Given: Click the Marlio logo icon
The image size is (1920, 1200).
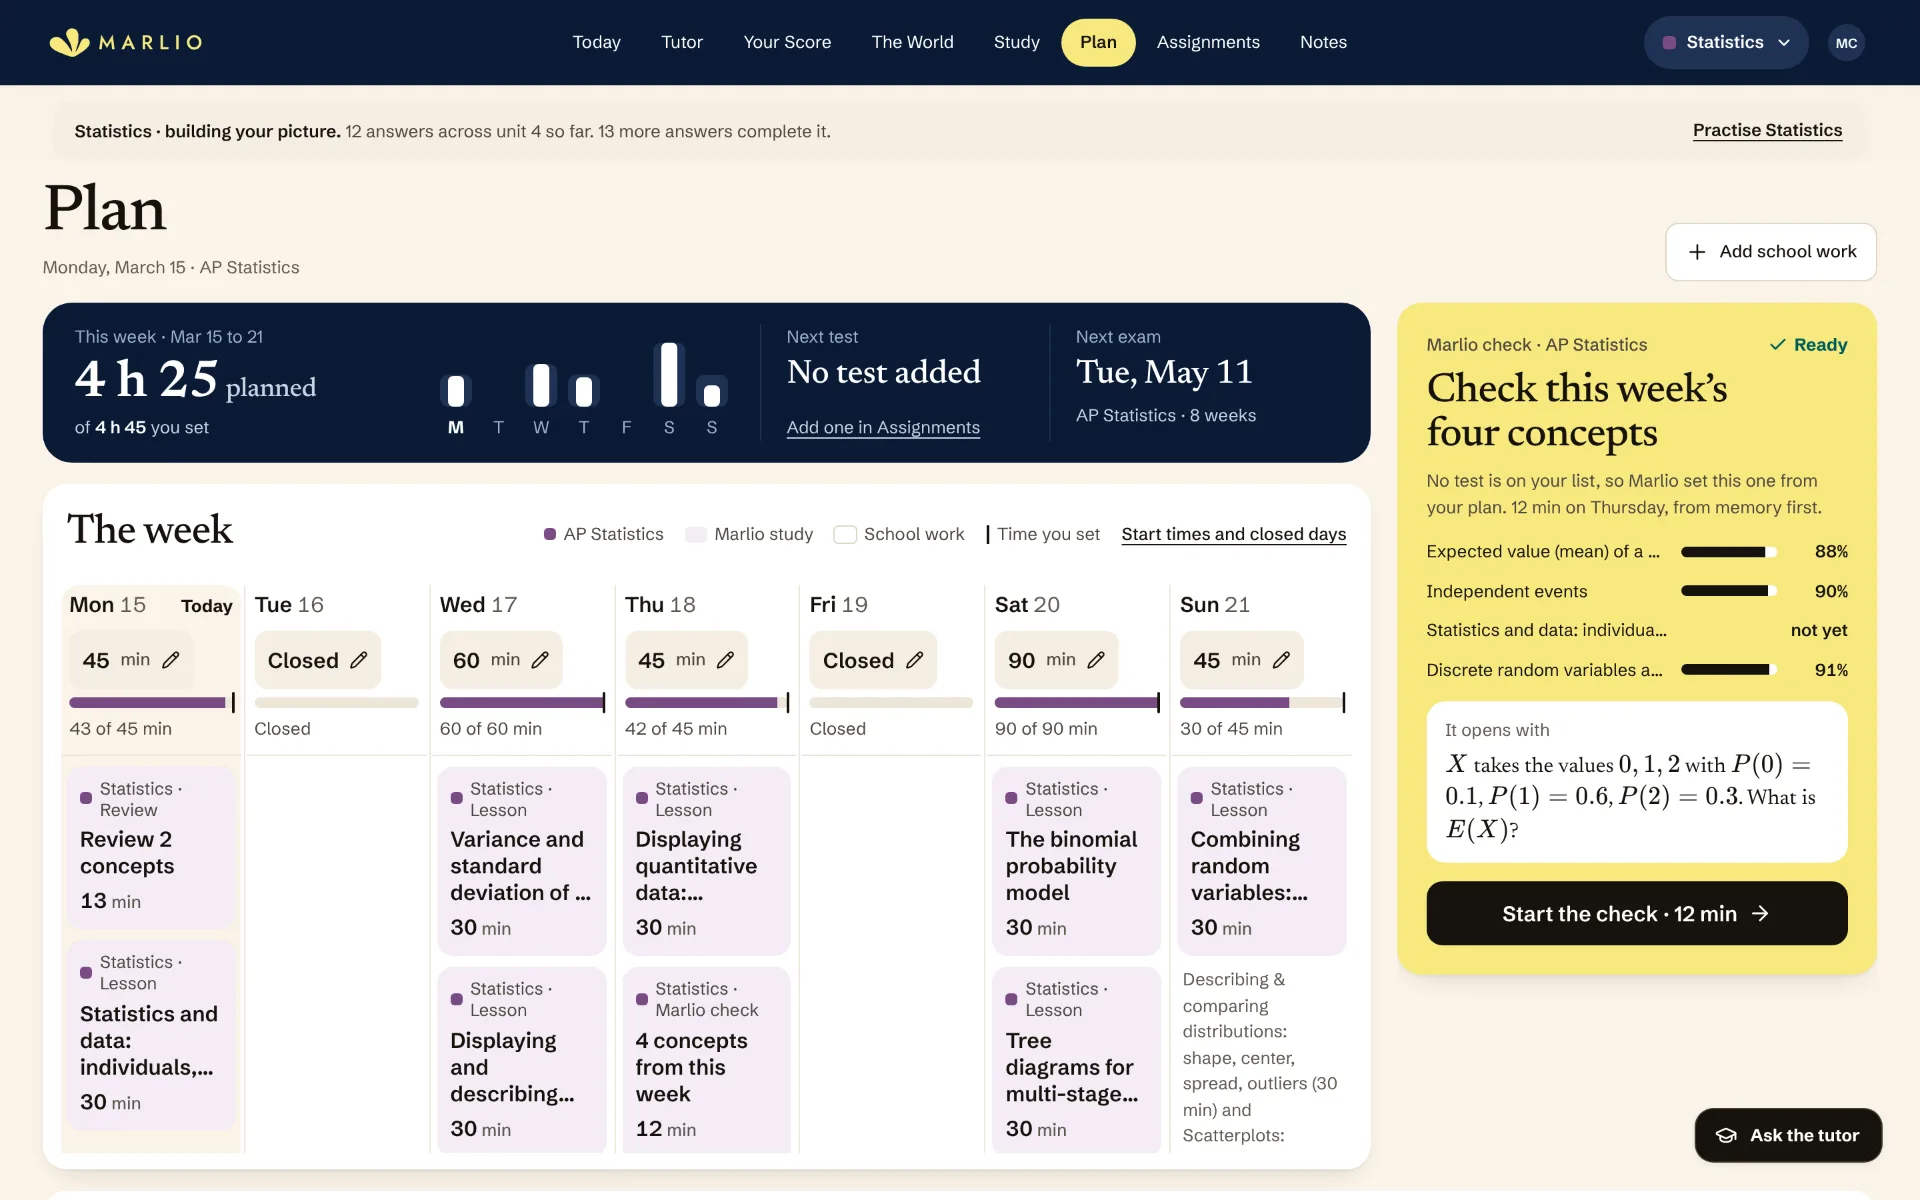Looking at the screenshot, I should [69, 42].
